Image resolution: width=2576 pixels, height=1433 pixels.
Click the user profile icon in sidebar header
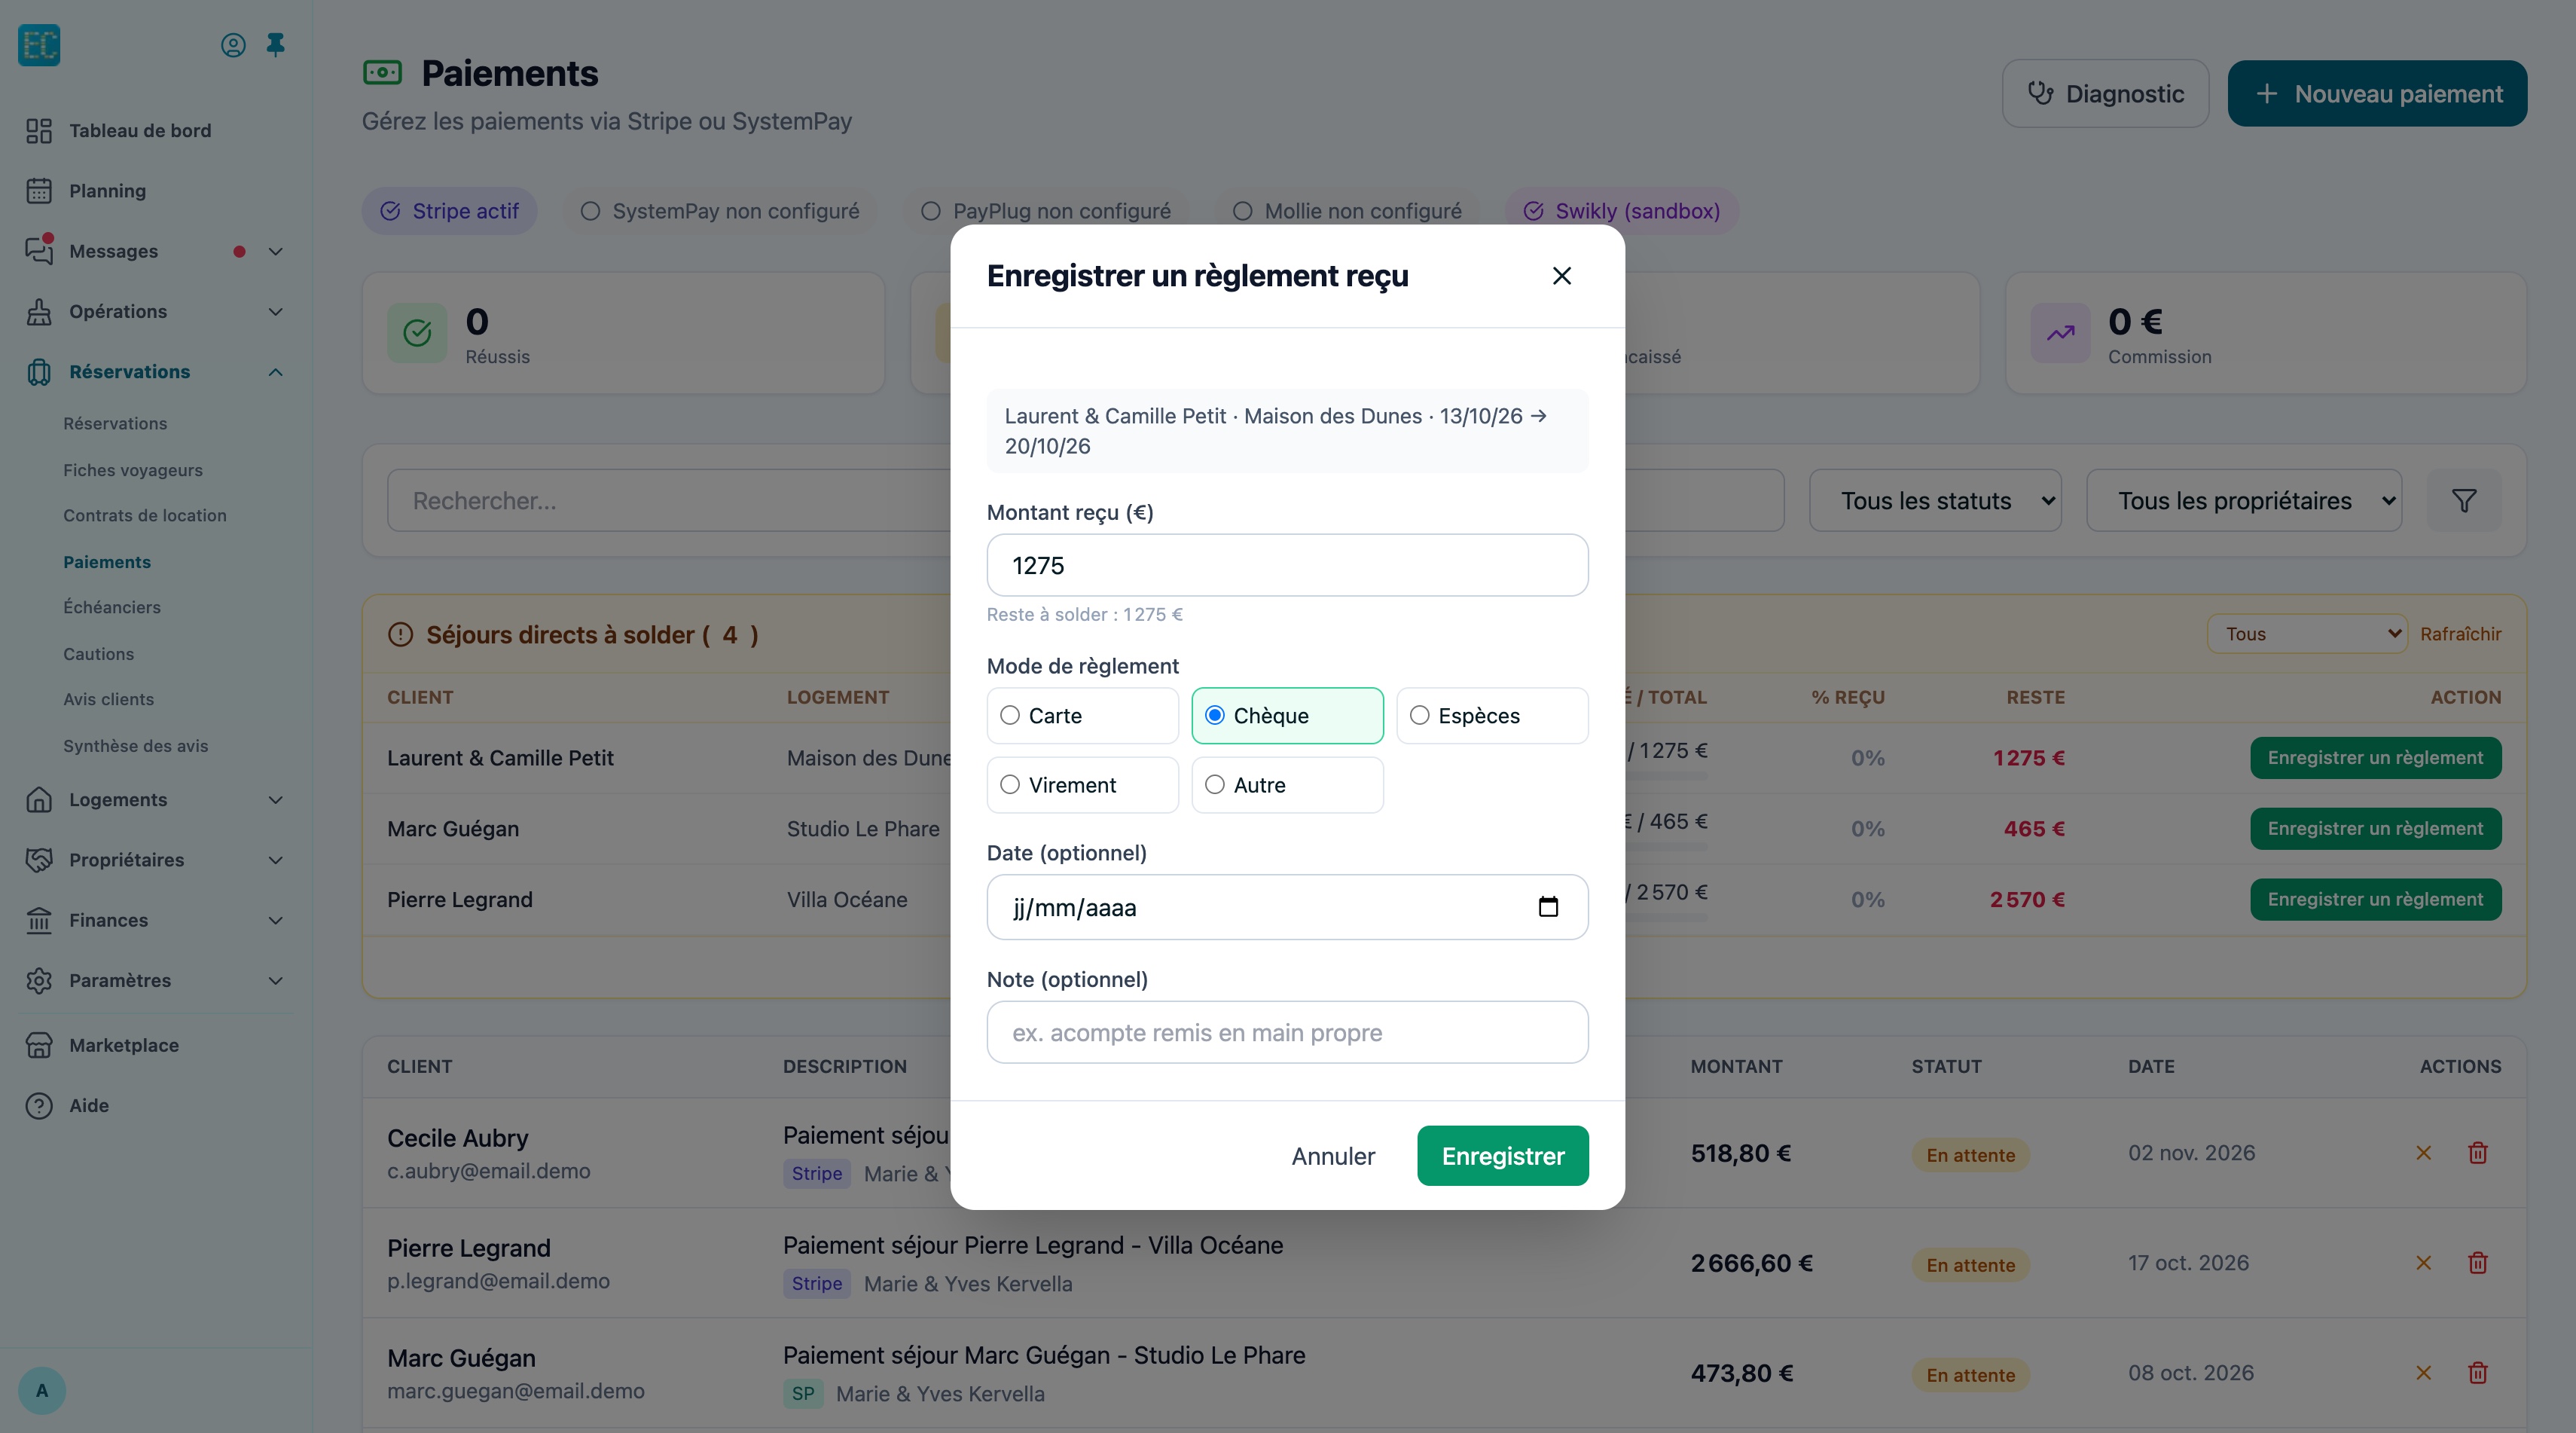pos(233,45)
